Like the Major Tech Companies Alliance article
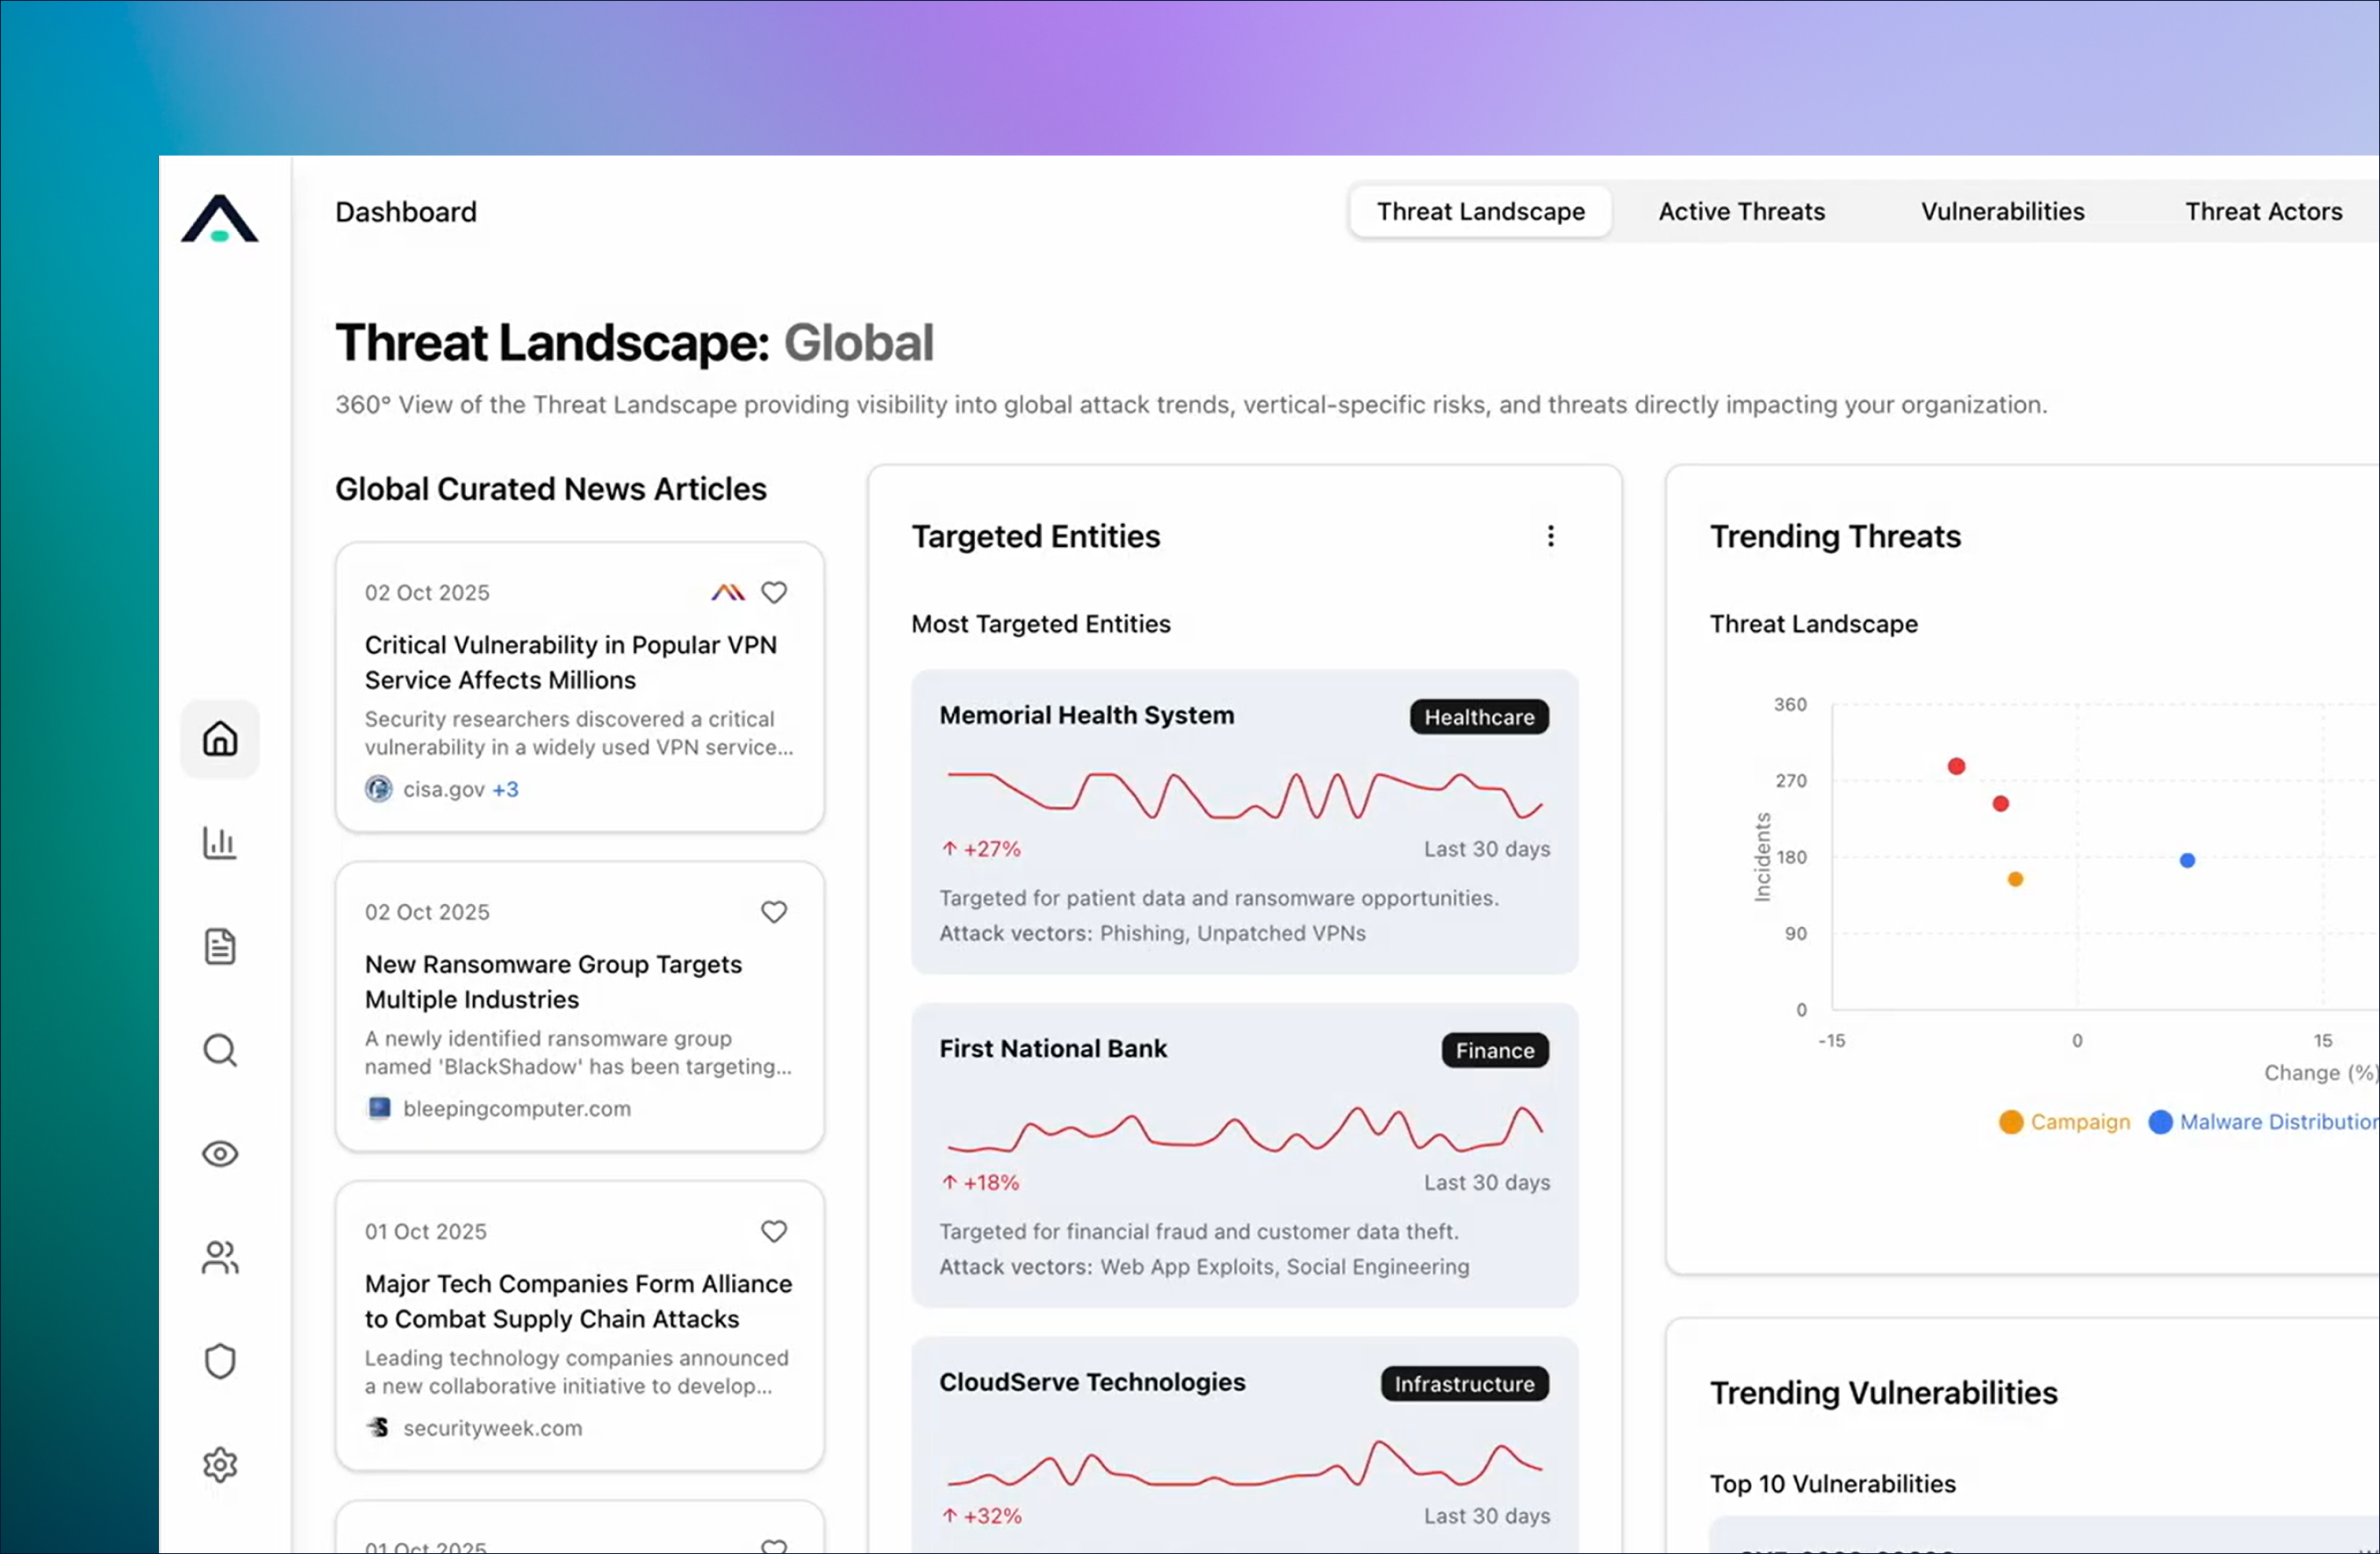Screen dimensions: 2380x1554 point(774,1231)
